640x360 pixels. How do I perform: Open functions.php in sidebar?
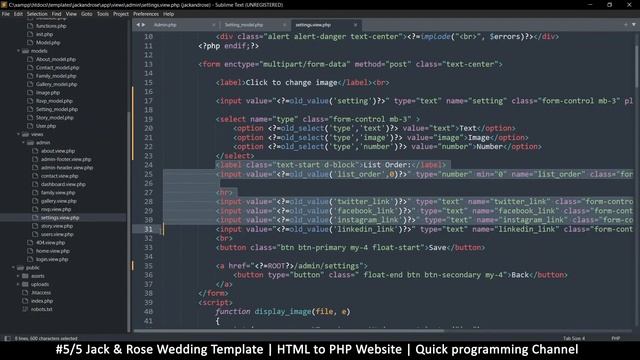[x=51, y=26]
